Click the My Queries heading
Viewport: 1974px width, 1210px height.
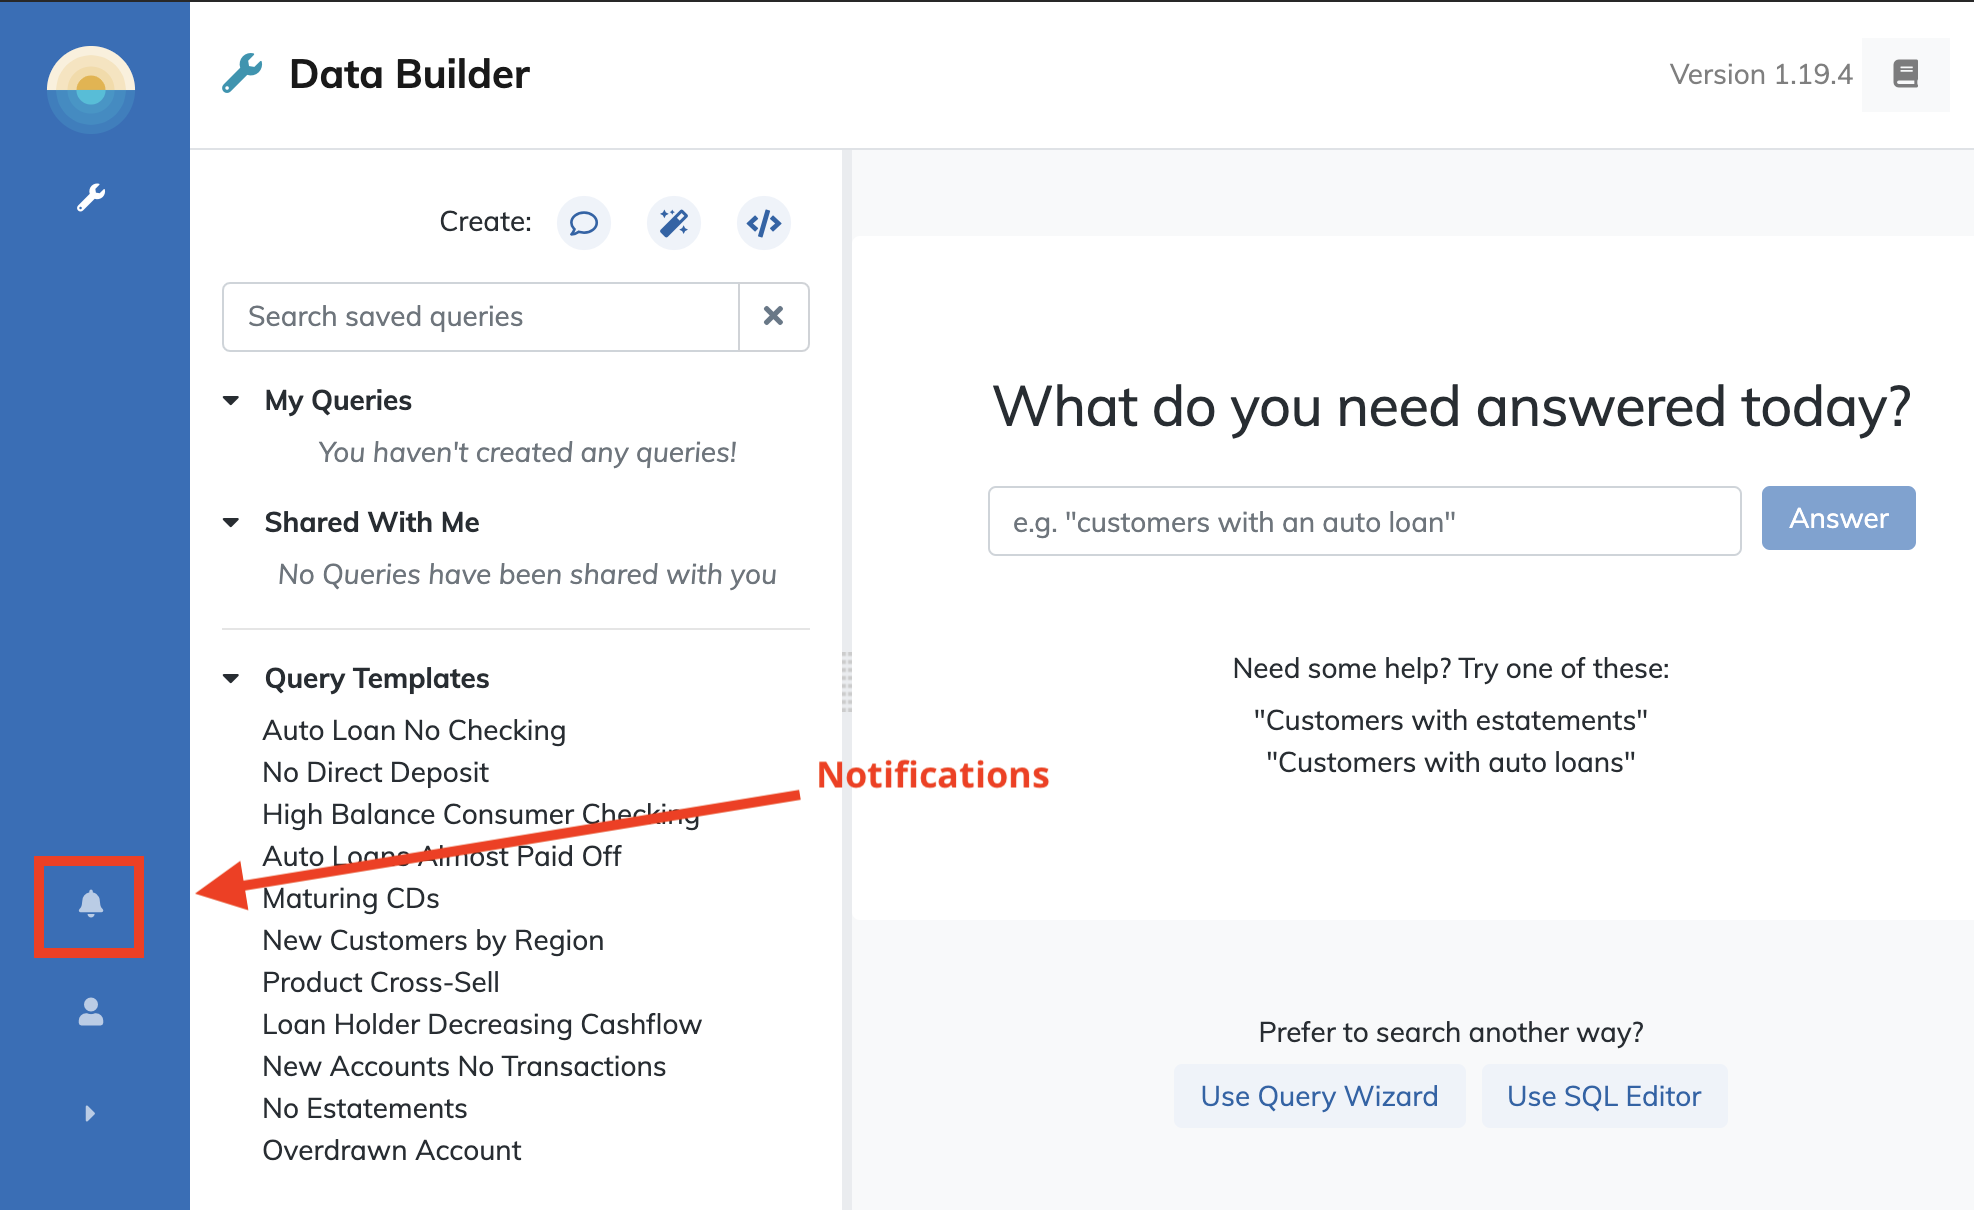[338, 401]
